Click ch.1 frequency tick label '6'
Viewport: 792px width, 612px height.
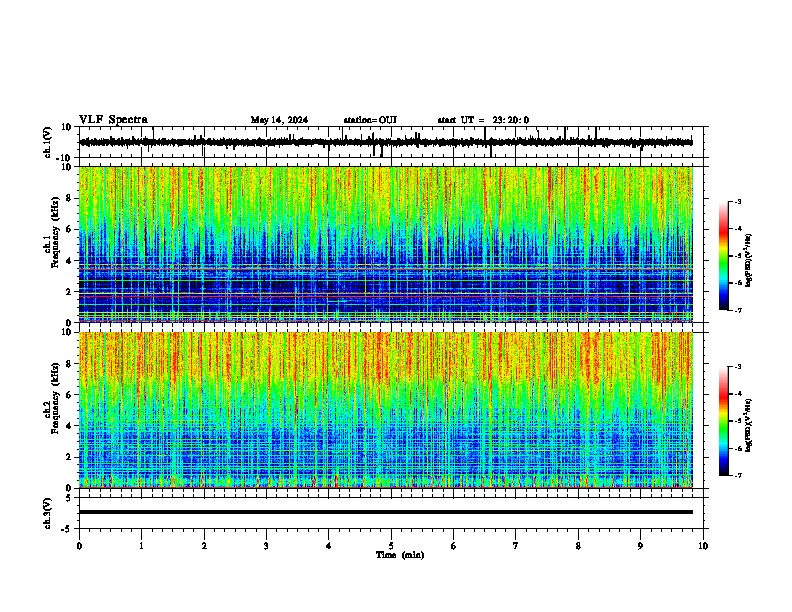(70, 229)
